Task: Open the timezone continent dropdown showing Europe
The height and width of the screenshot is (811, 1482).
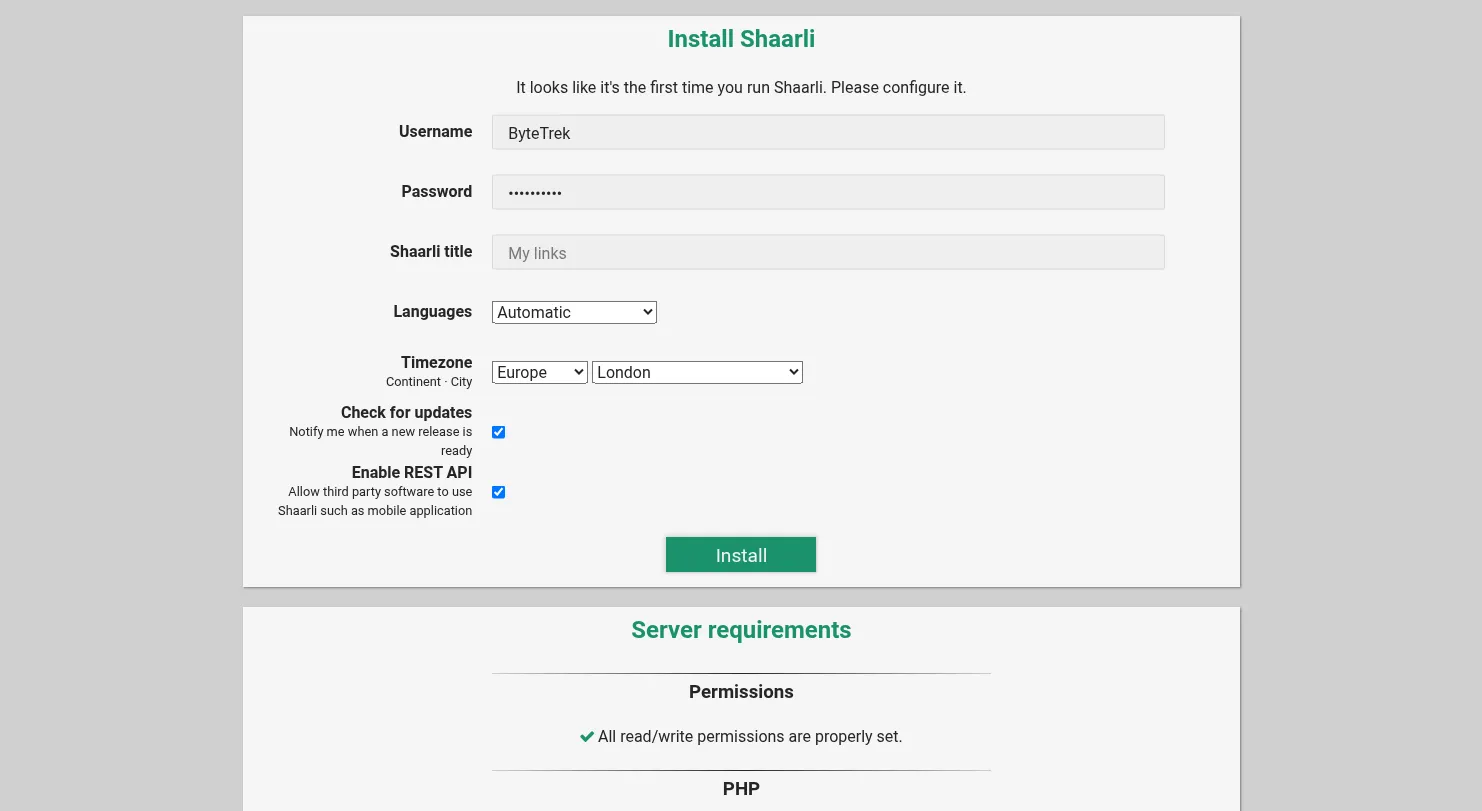Action: (539, 372)
